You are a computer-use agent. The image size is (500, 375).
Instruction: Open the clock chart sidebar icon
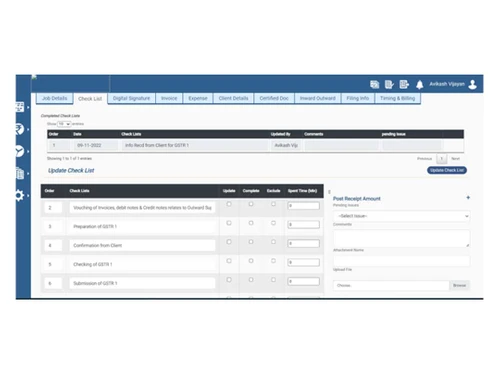click(20, 151)
